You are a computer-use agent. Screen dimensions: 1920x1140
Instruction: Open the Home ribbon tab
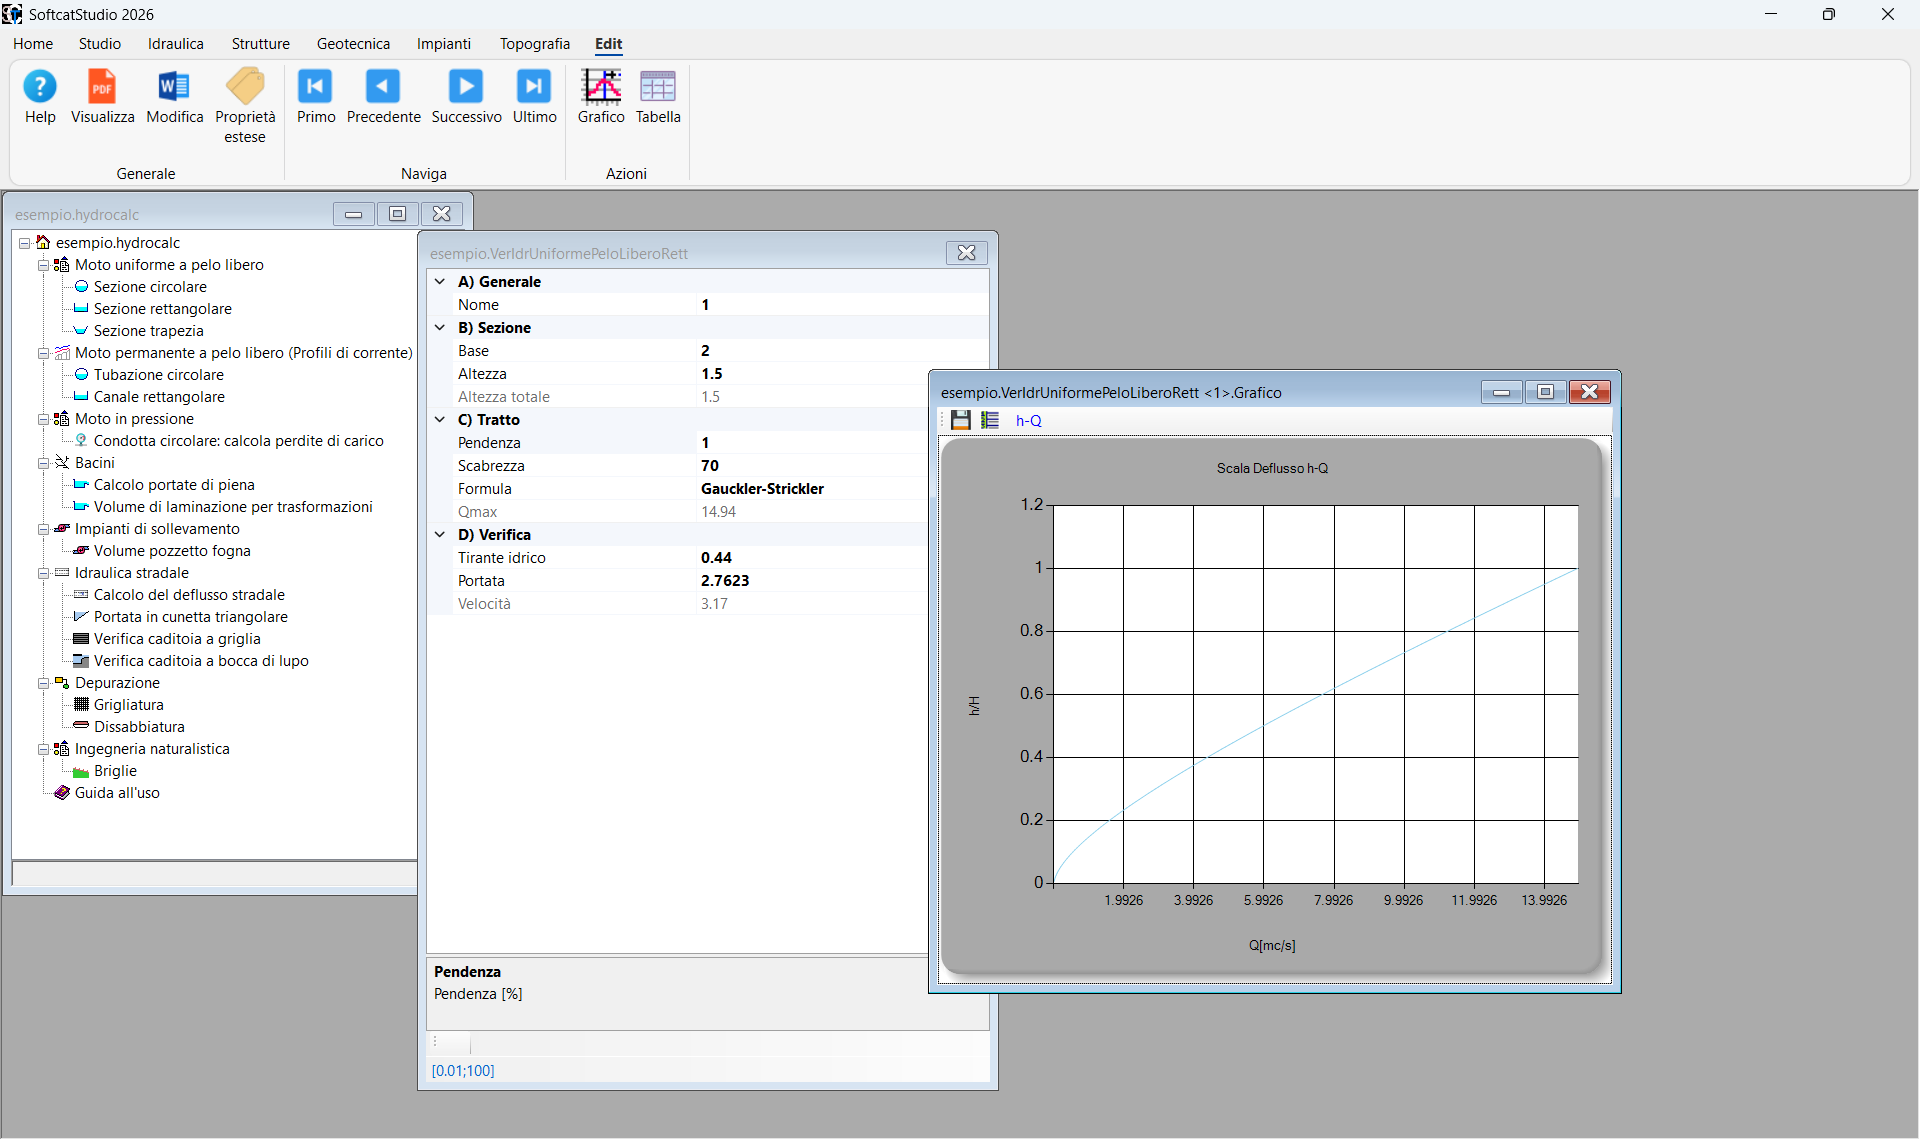tap(33, 44)
